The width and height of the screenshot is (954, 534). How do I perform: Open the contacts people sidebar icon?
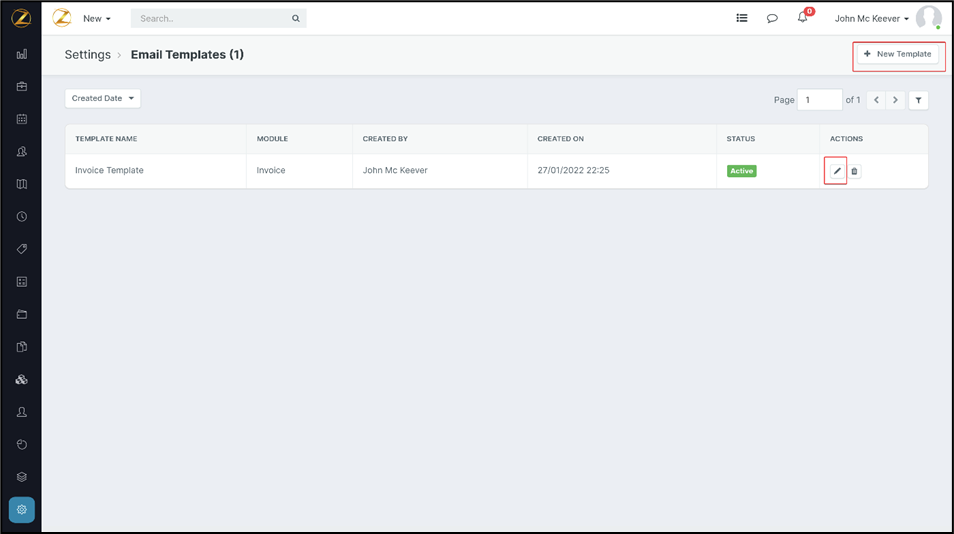coord(22,151)
